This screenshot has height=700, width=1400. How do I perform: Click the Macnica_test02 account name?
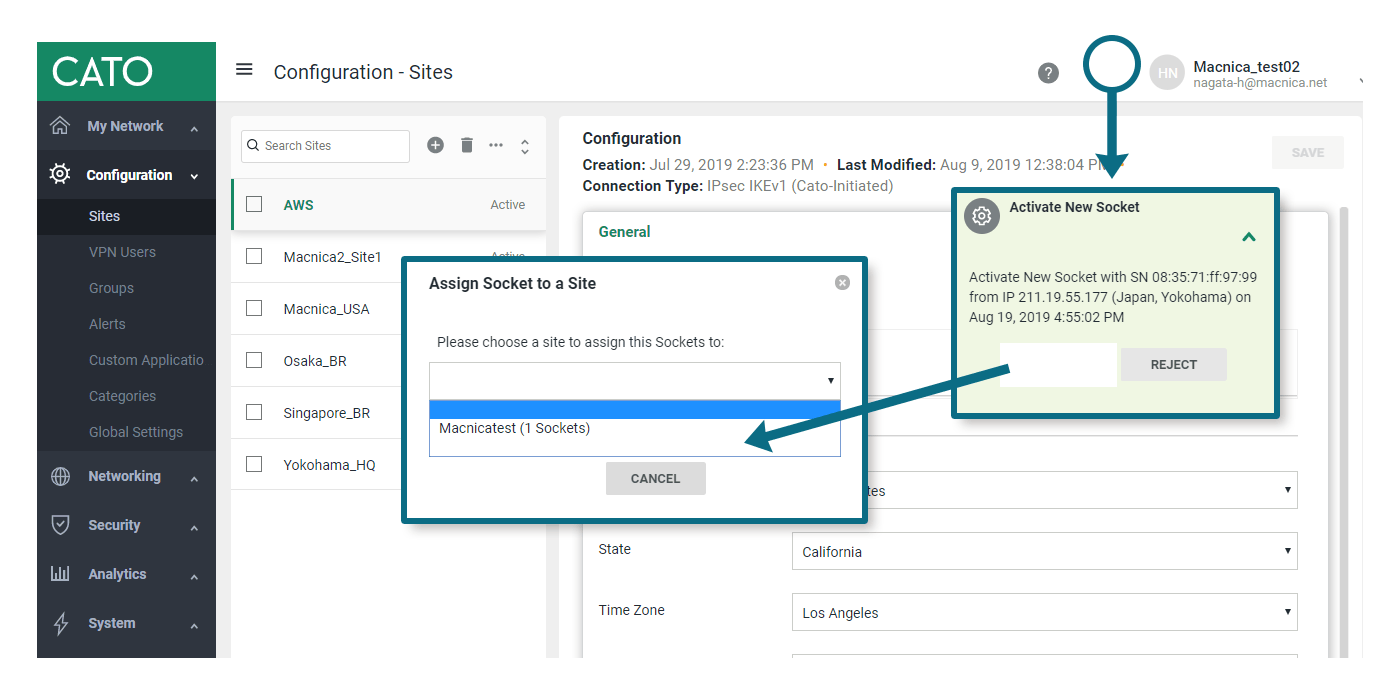pos(1246,66)
